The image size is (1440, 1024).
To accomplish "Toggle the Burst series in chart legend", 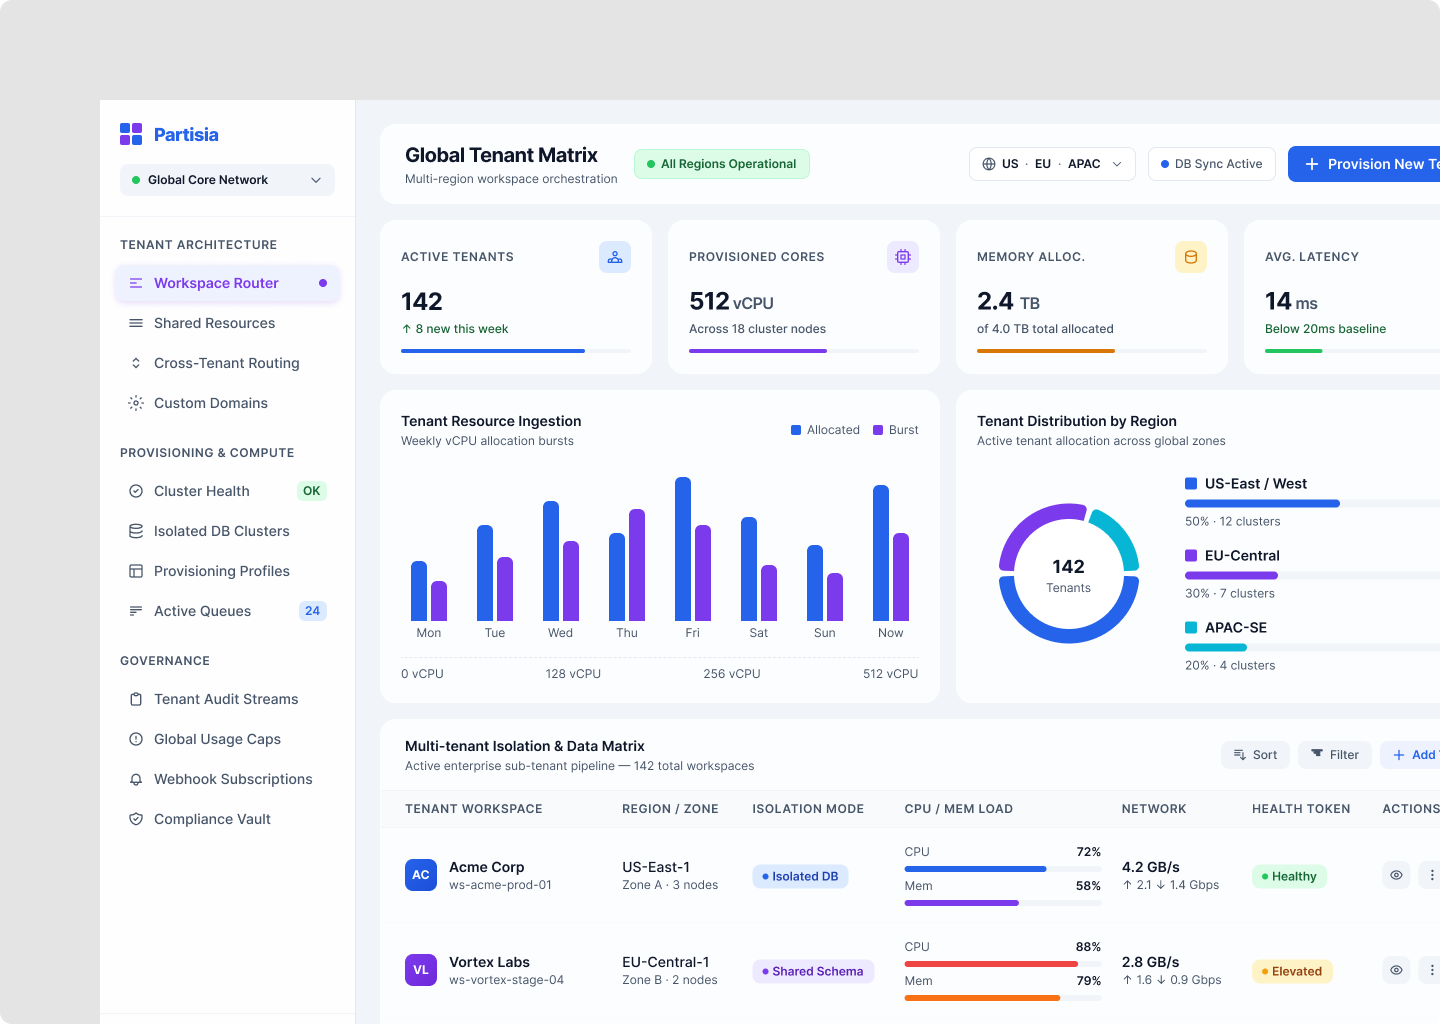I will click(x=896, y=430).
